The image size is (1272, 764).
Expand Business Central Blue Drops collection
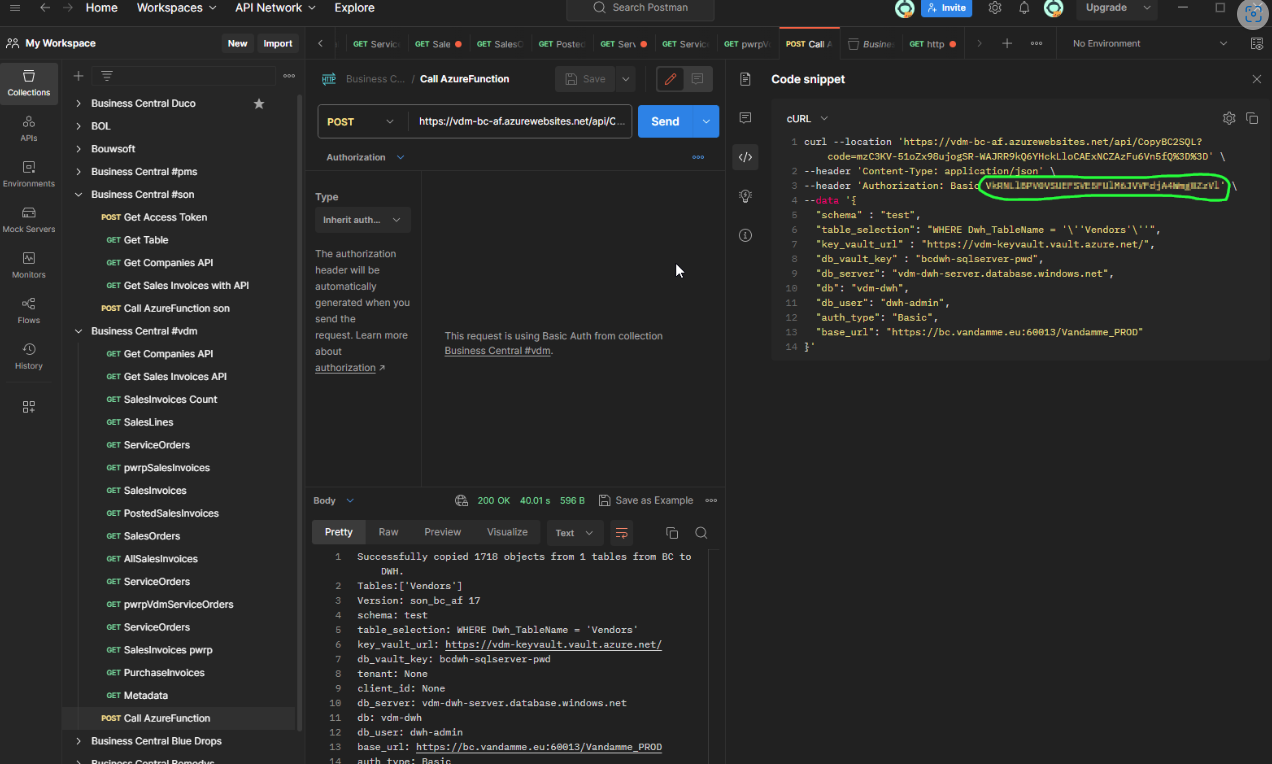[78, 741]
